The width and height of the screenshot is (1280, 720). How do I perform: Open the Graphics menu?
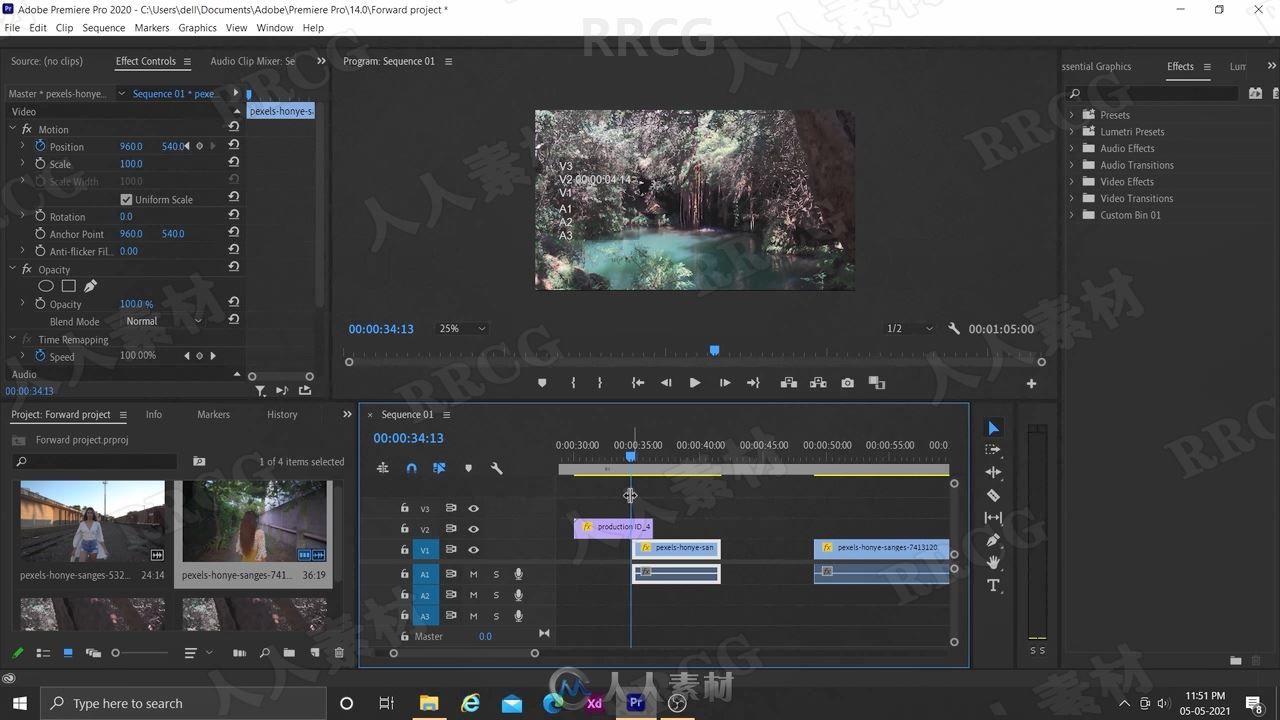tap(197, 28)
